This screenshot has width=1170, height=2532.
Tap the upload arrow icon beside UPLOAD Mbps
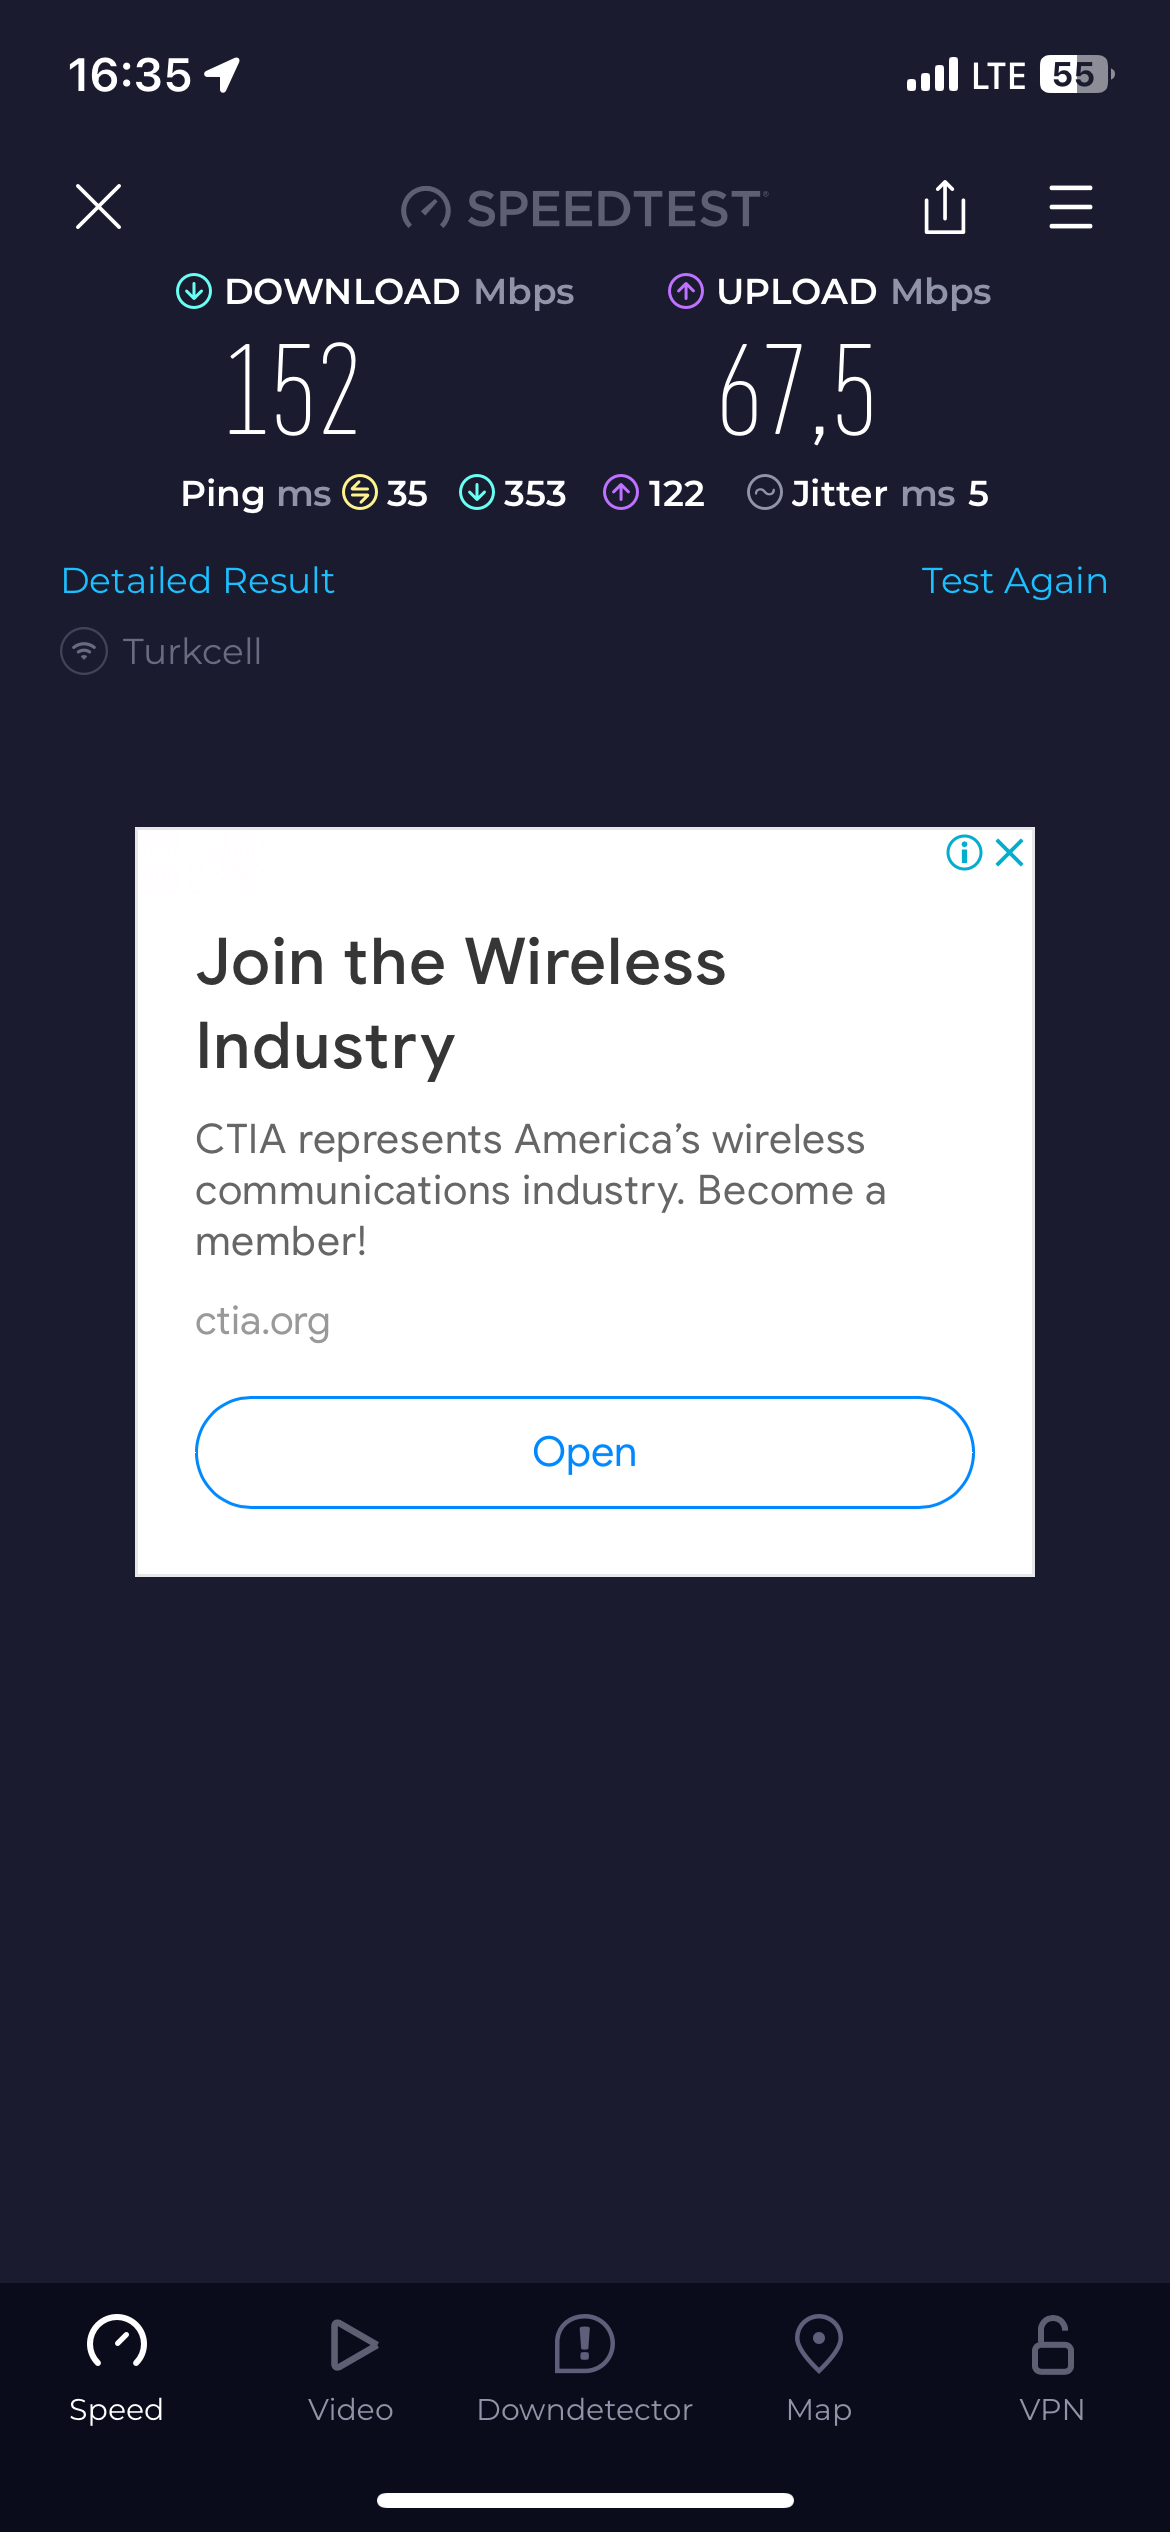(686, 292)
